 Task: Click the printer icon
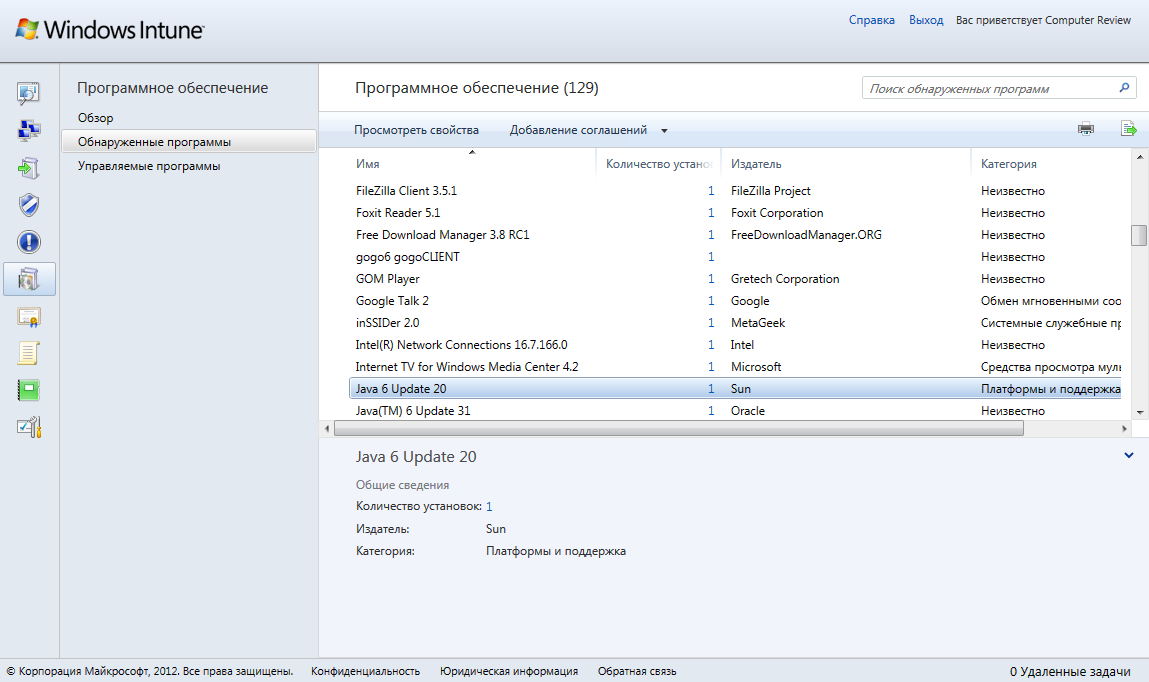[x=1086, y=129]
